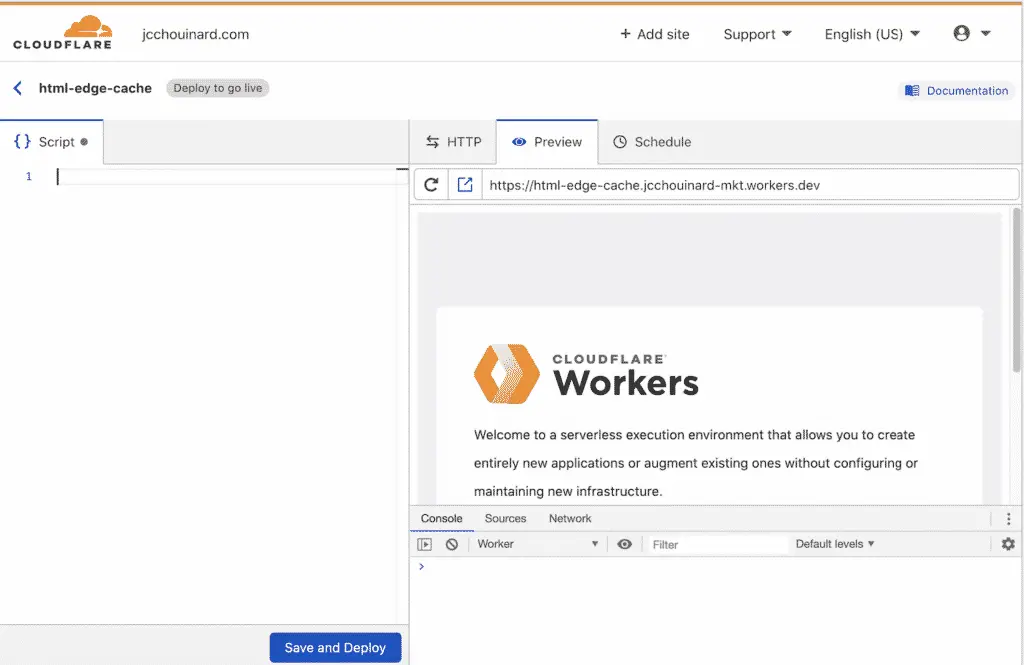The height and width of the screenshot is (665, 1024).
Task: Switch to the HTTP tab
Action: click(x=453, y=142)
